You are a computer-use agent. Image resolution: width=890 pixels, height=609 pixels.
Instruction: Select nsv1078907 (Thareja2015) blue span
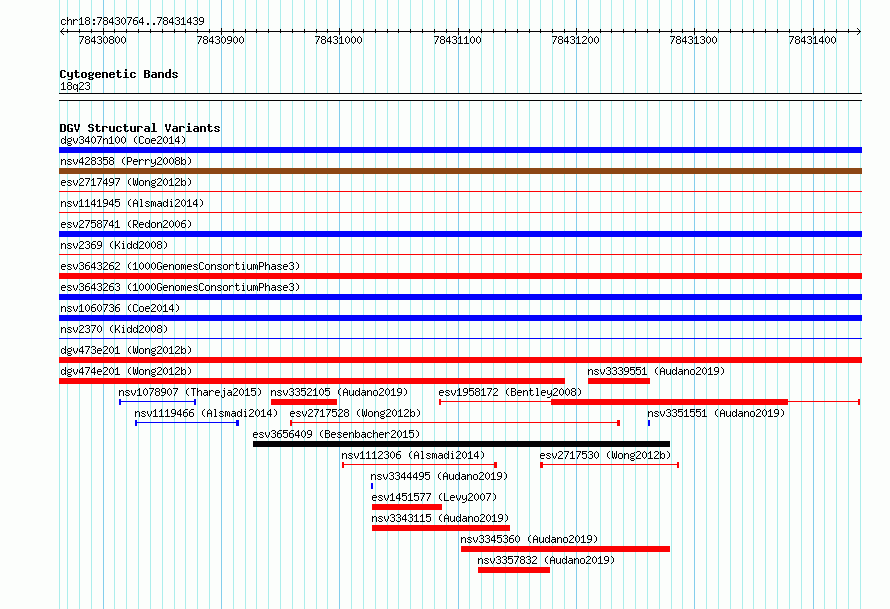coord(157,402)
